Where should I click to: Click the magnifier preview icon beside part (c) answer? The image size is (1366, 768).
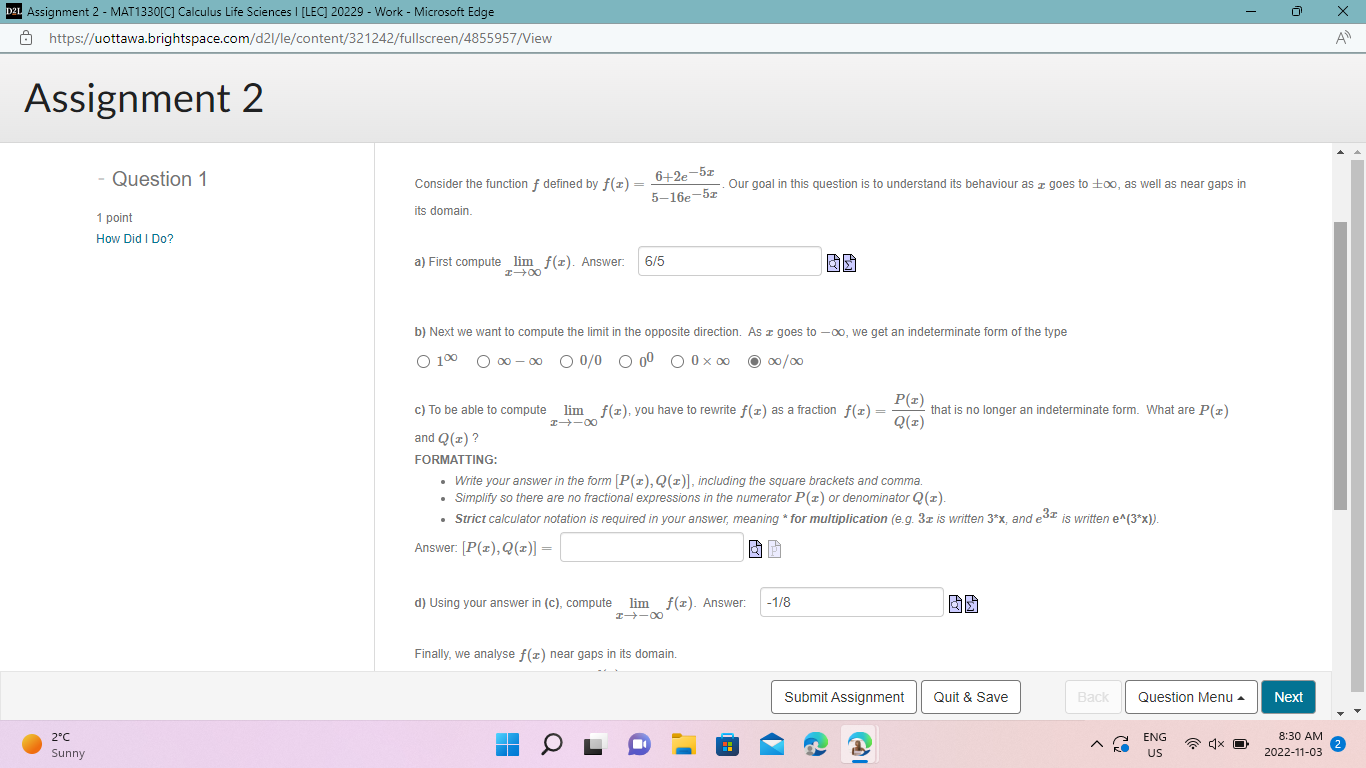pyautogui.click(x=755, y=548)
